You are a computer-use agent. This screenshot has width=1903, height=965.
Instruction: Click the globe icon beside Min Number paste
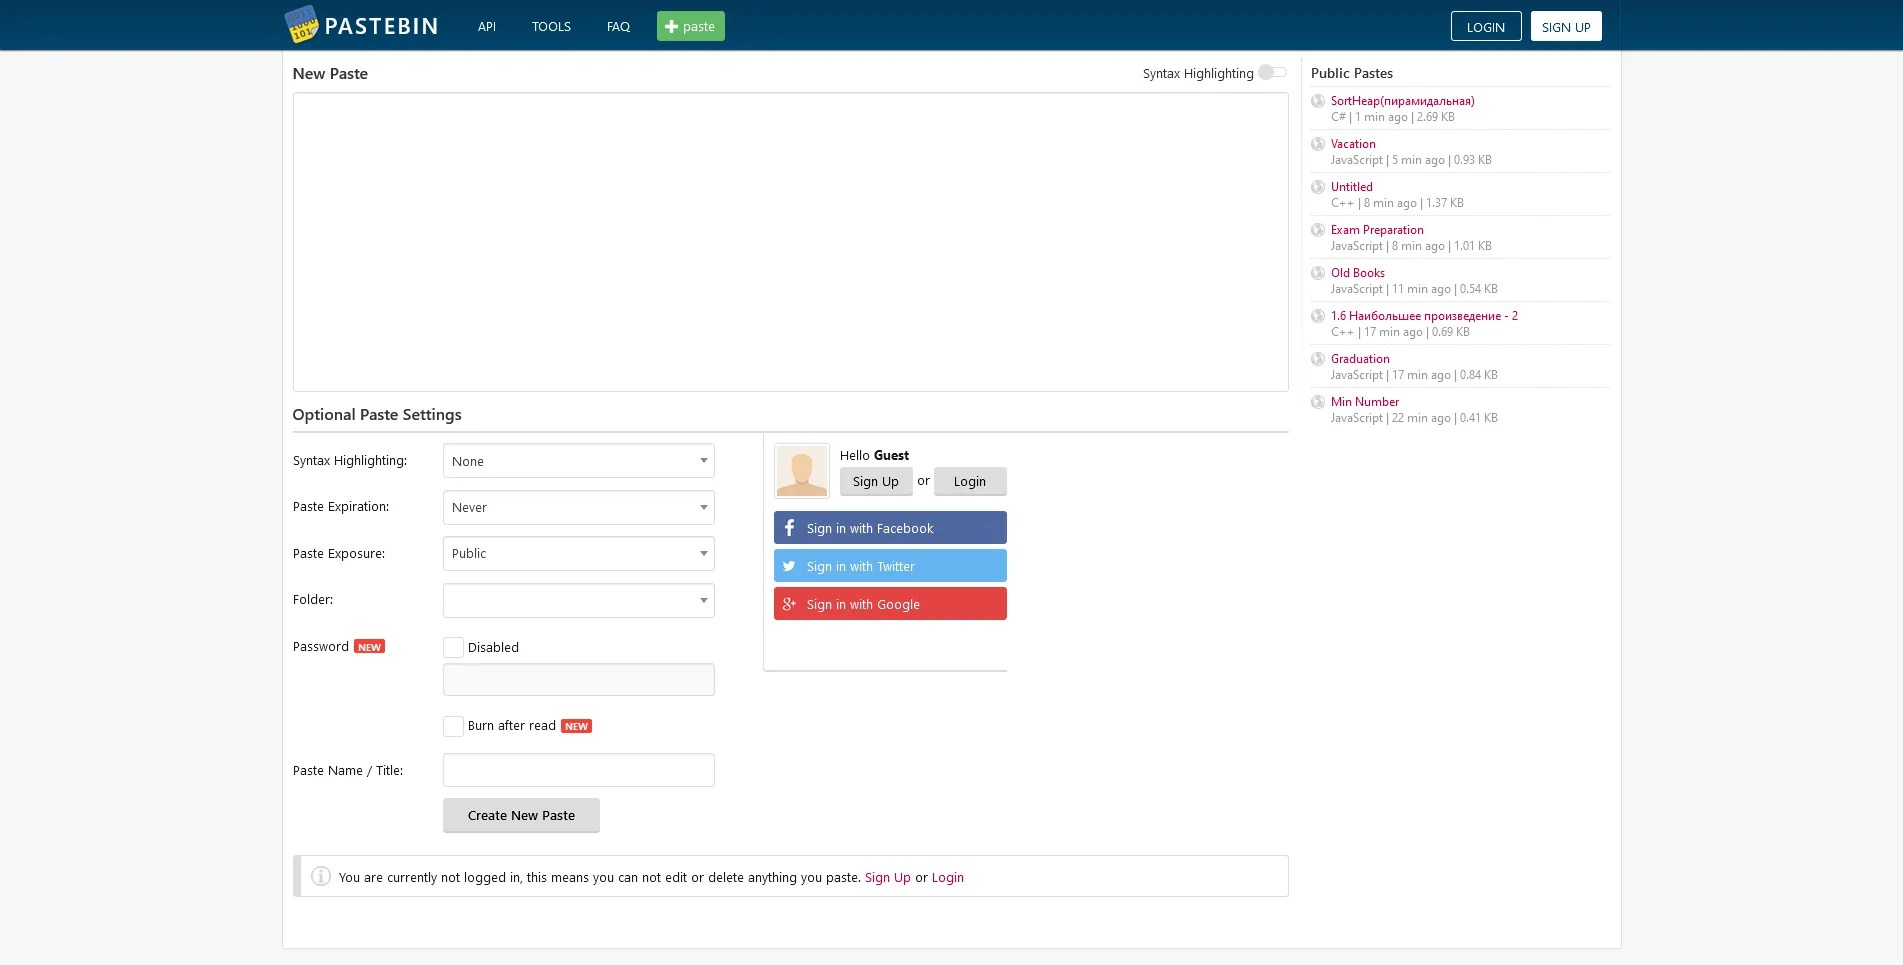coord(1318,401)
